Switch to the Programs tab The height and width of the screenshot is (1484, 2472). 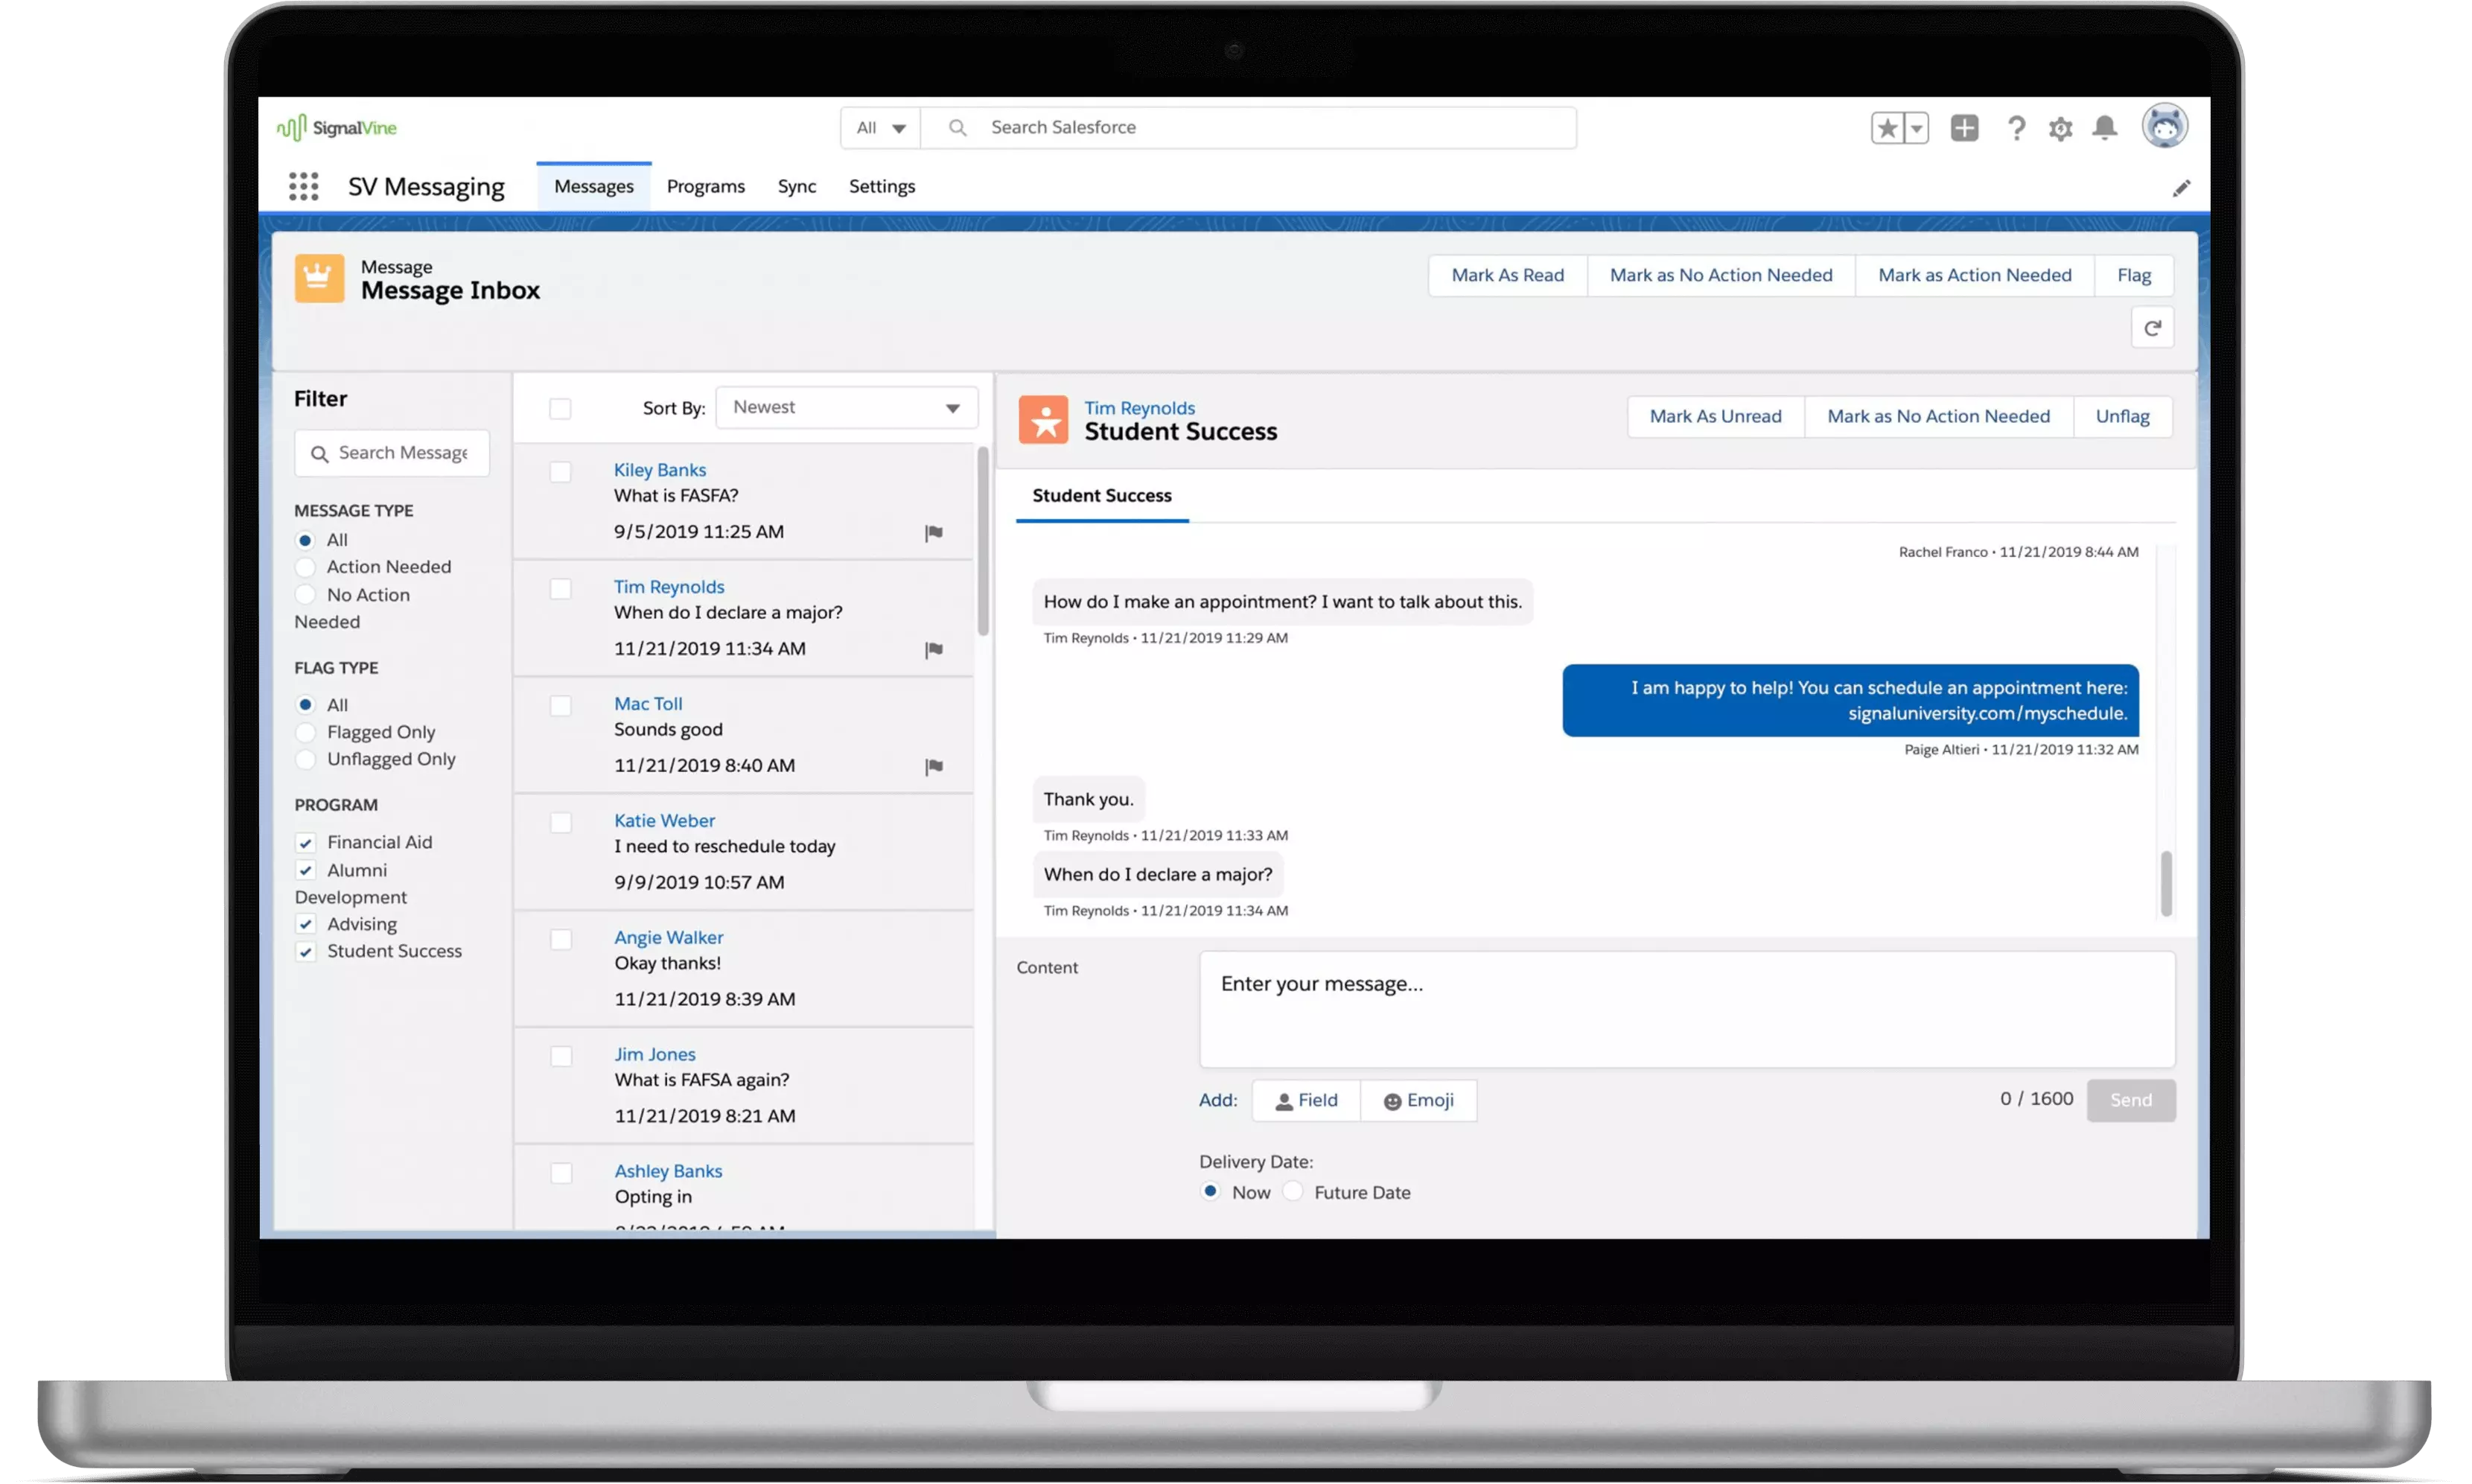tap(704, 185)
